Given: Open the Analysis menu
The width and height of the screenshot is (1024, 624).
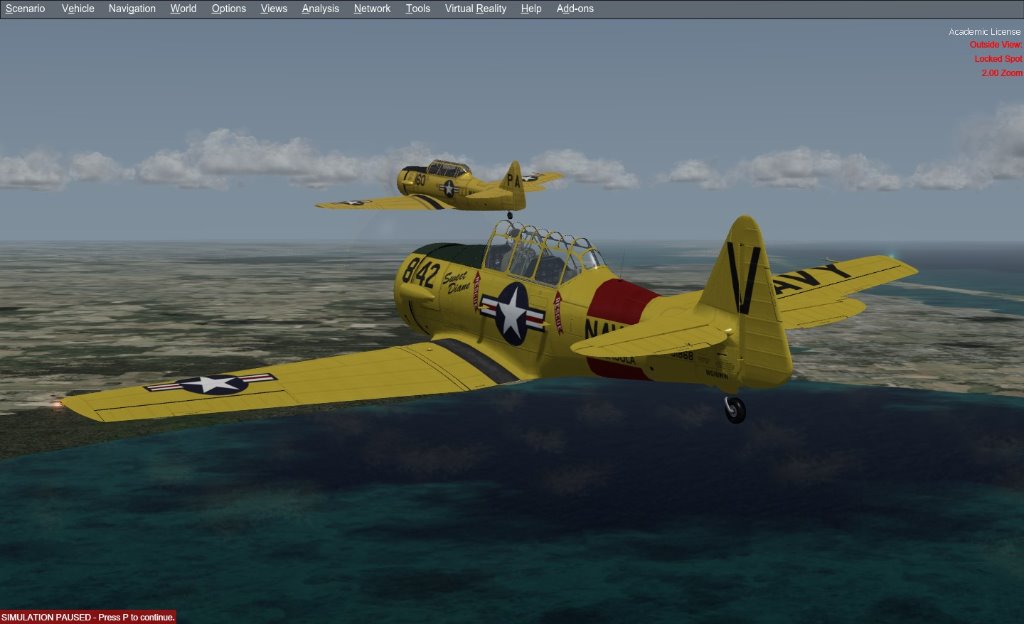Looking at the screenshot, I should (320, 8).
